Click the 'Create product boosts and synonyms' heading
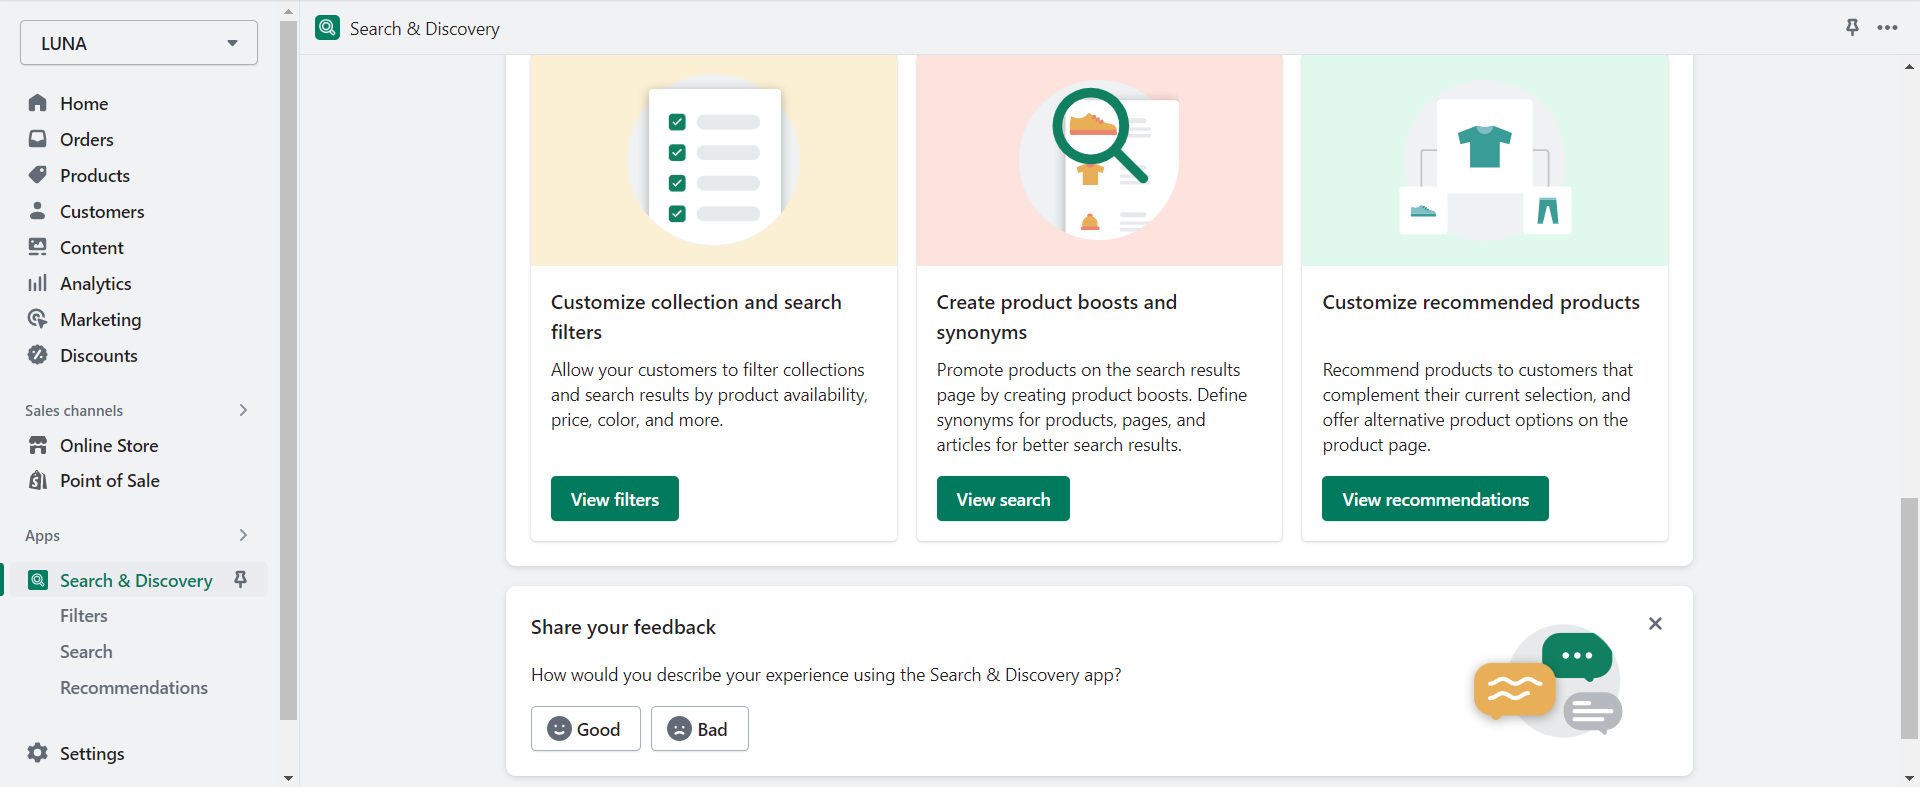This screenshot has width=1920, height=787. [x=1057, y=317]
